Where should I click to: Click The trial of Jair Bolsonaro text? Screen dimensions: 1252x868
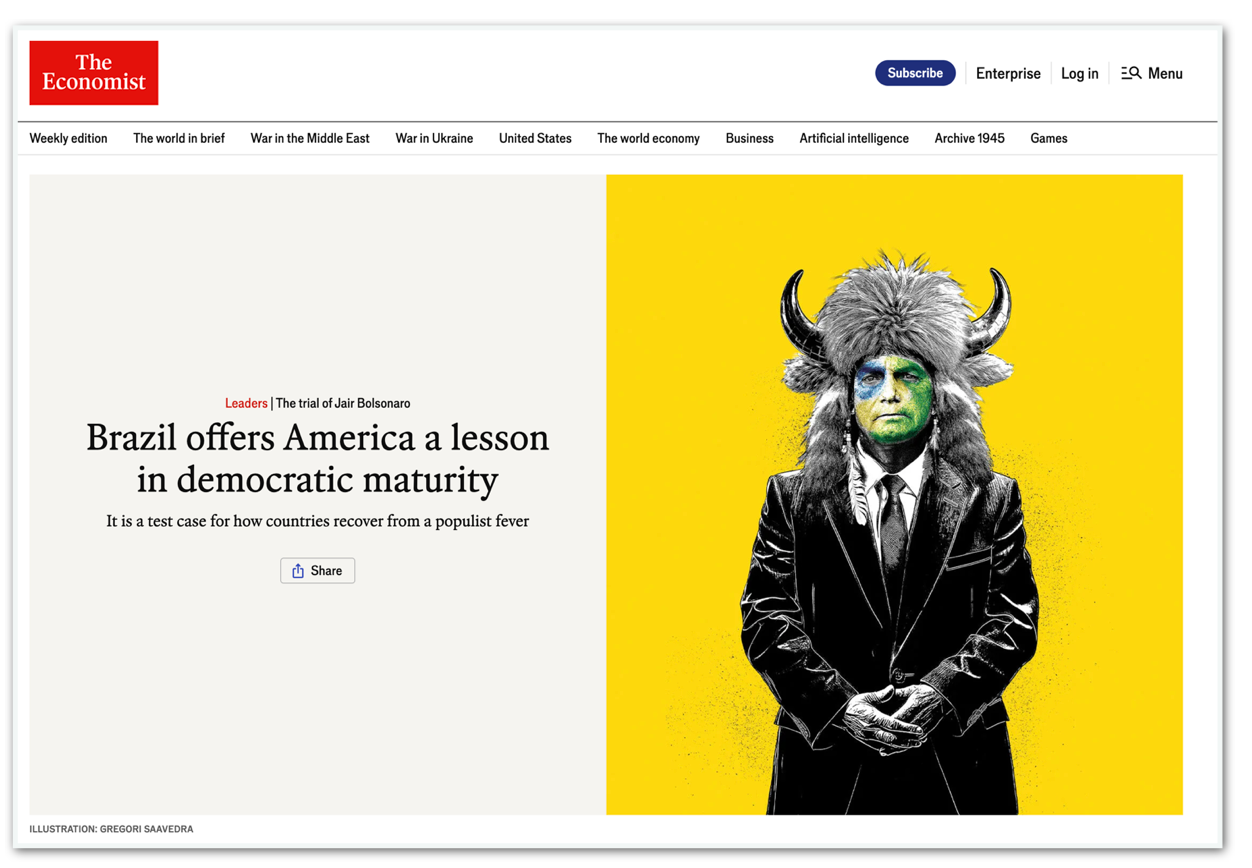click(x=343, y=403)
